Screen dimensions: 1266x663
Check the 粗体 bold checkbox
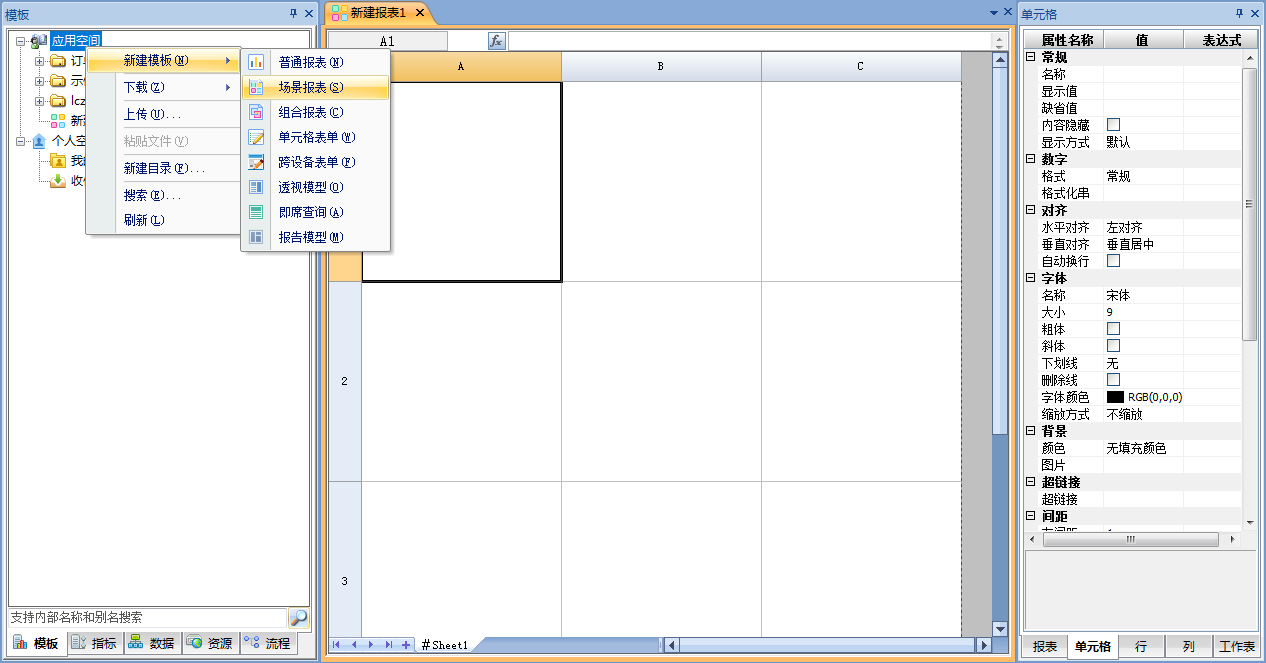(1113, 329)
